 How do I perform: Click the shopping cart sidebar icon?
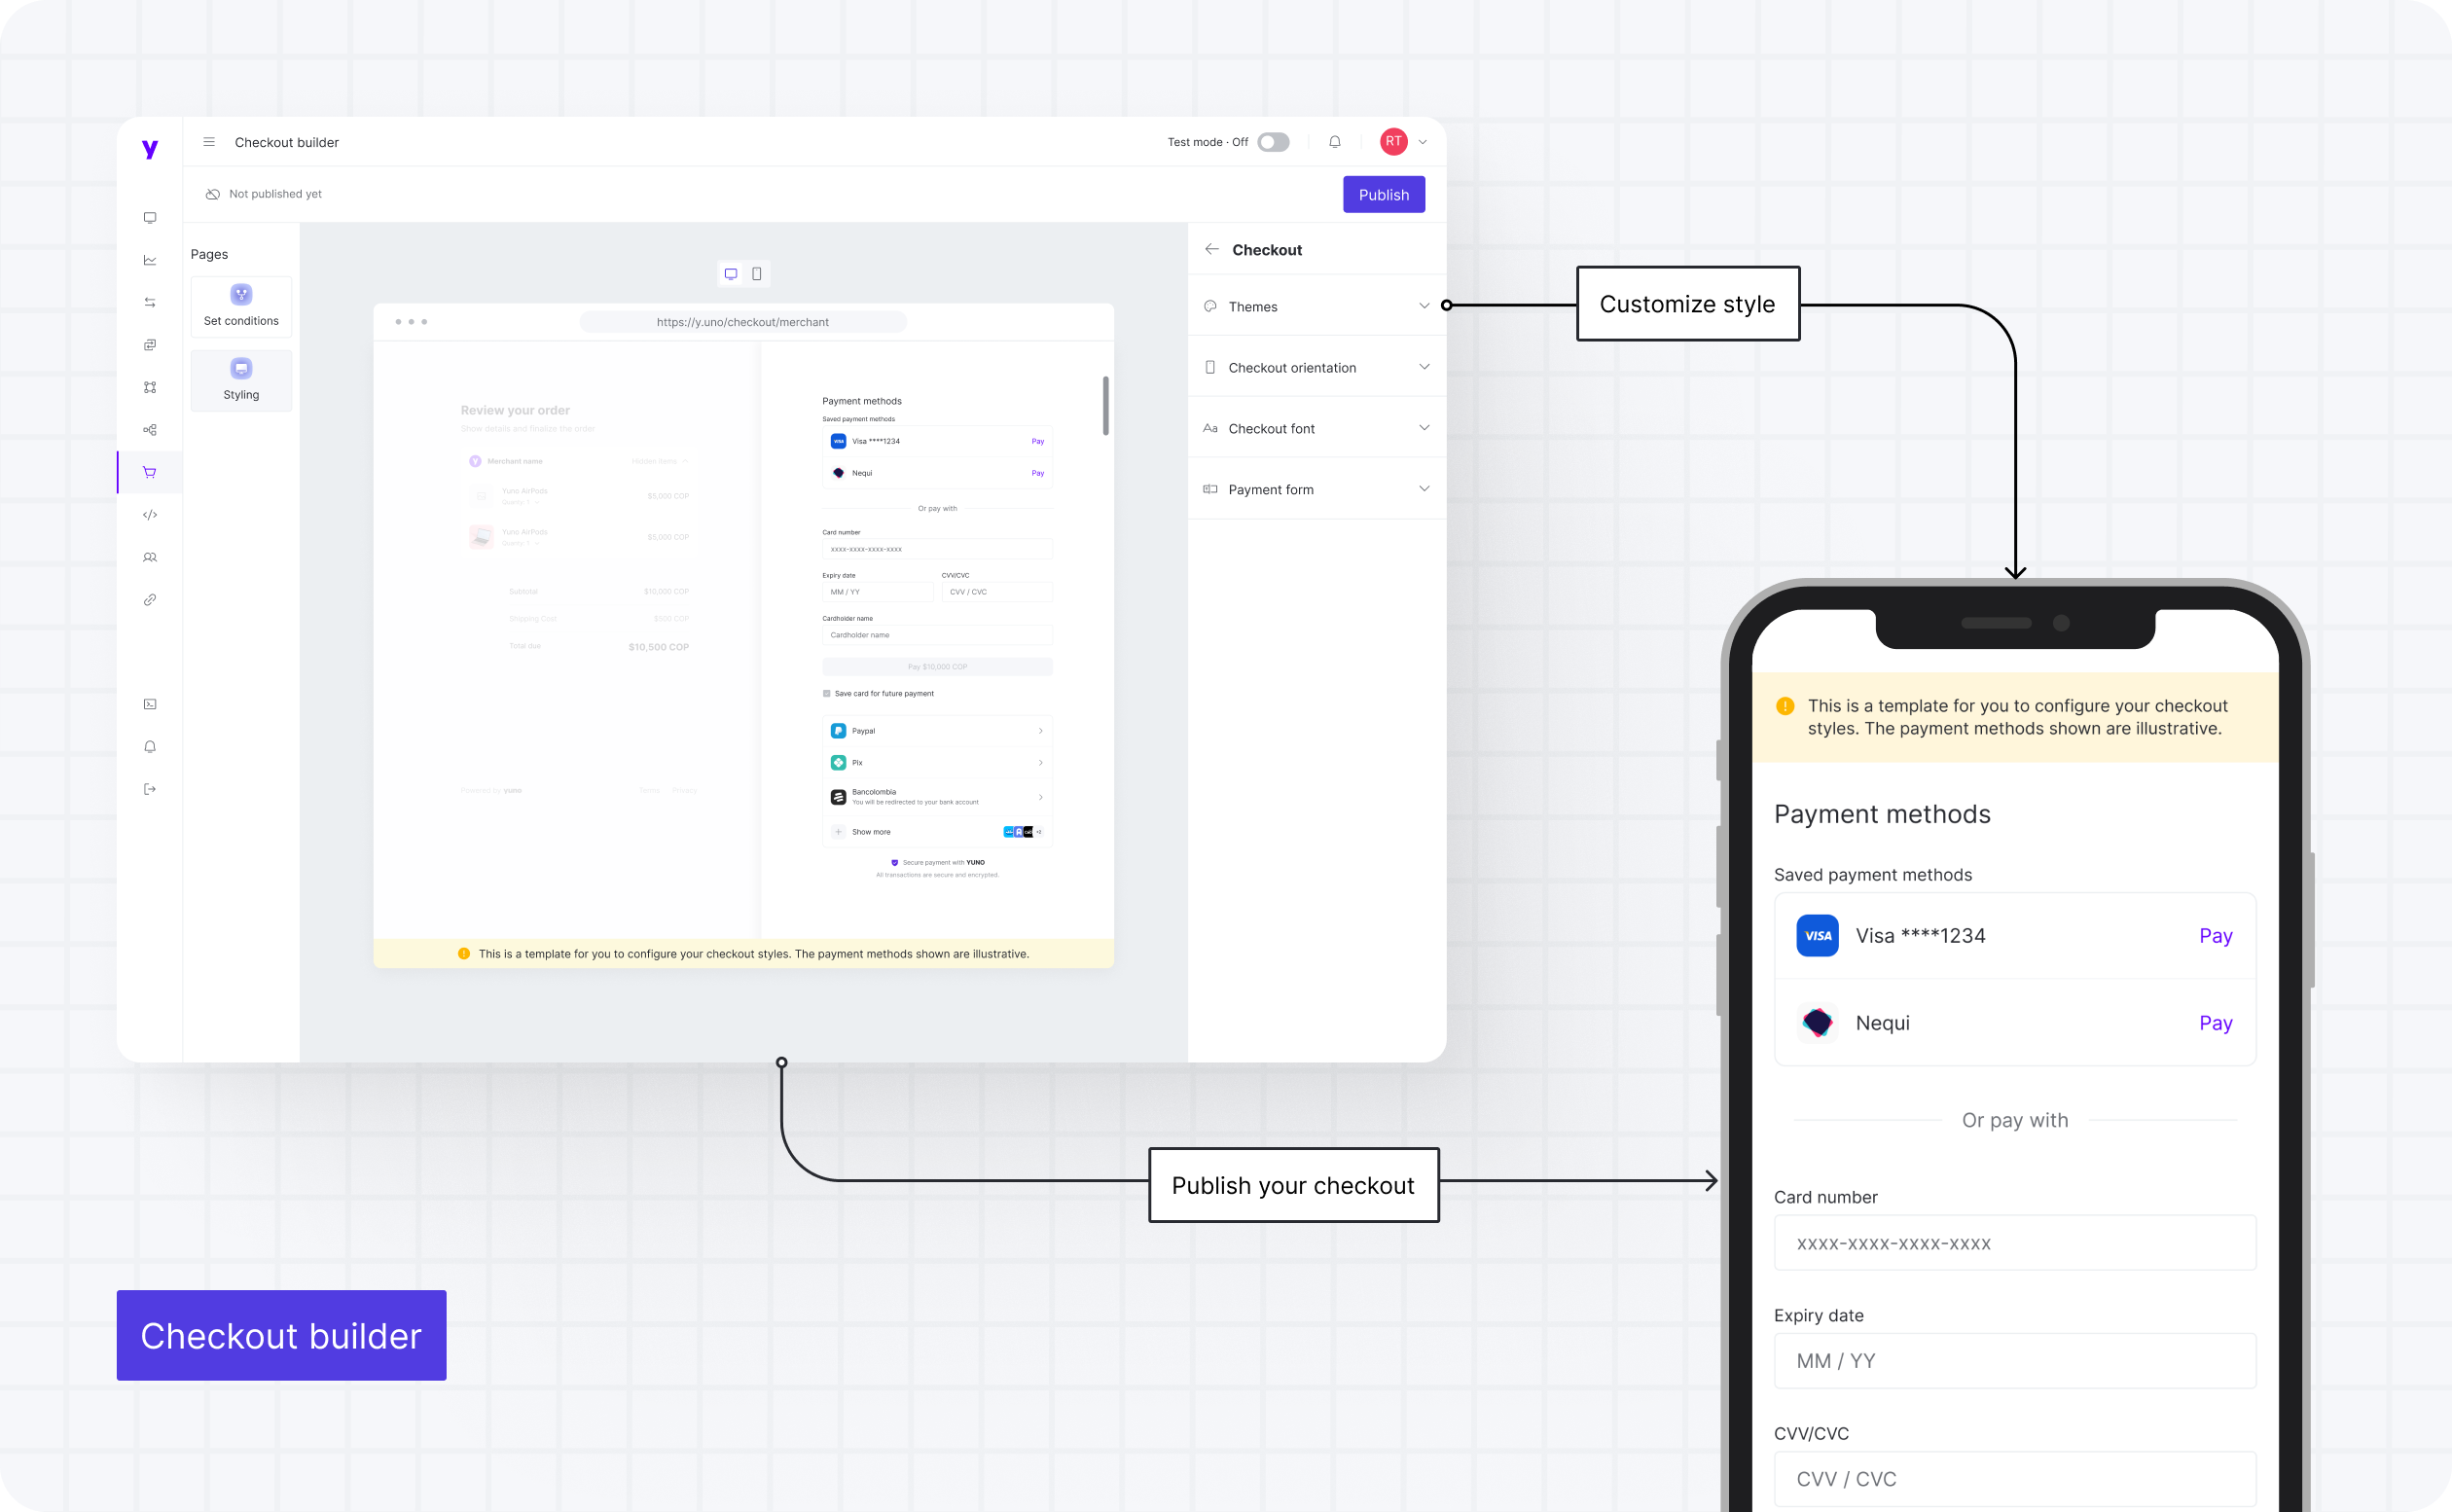tap(150, 472)
